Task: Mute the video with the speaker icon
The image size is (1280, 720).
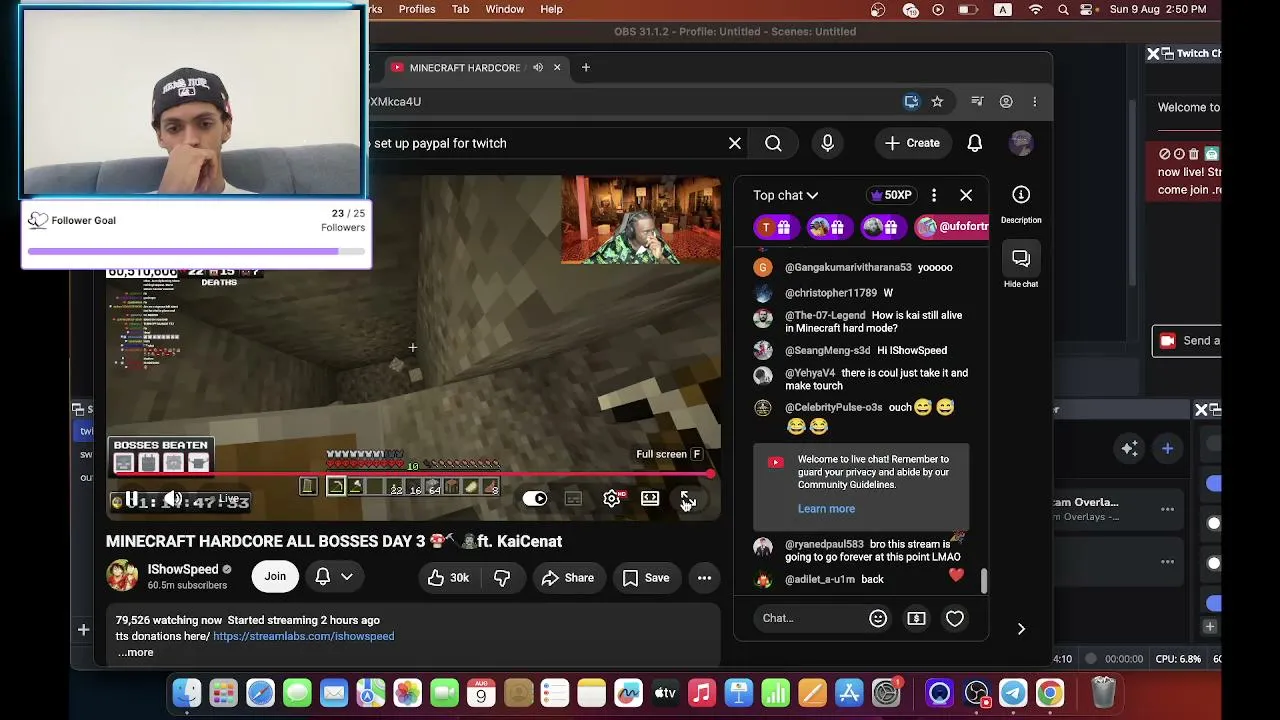Action: (172, 499)
